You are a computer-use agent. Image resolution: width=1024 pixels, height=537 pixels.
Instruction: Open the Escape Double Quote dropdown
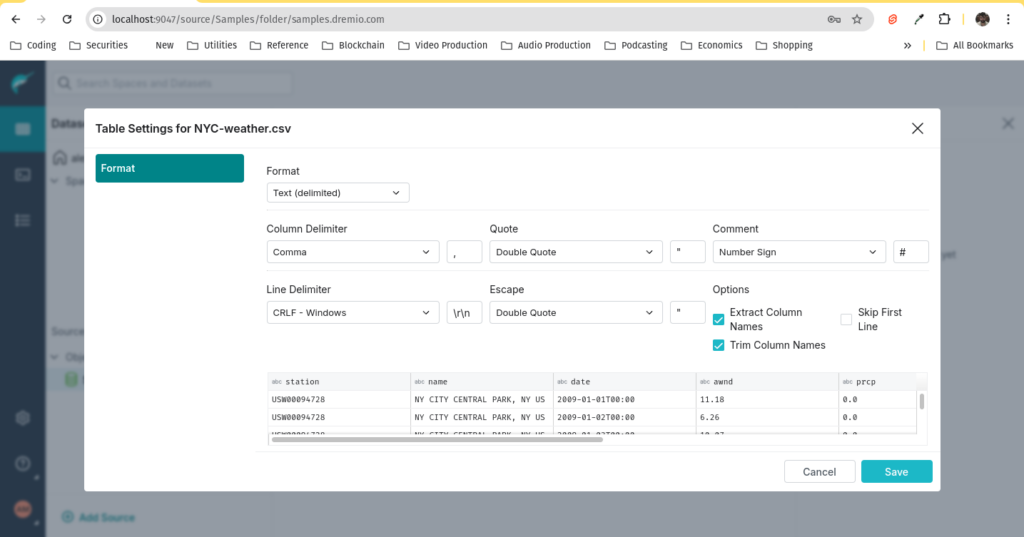click(x=576, y=312)
